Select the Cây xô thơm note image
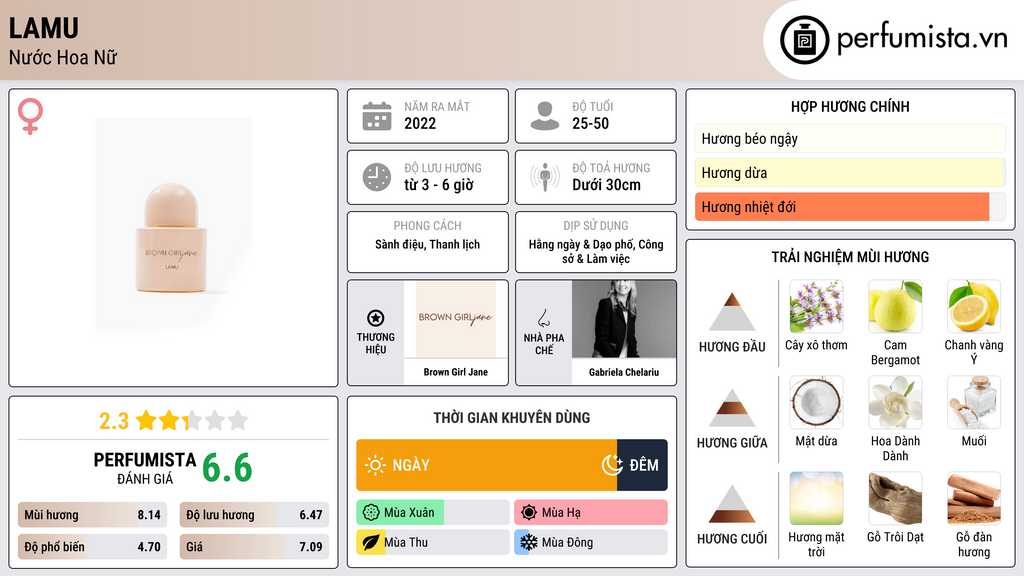Screen dimensions: 1024x576 click(x=816, y=306)
